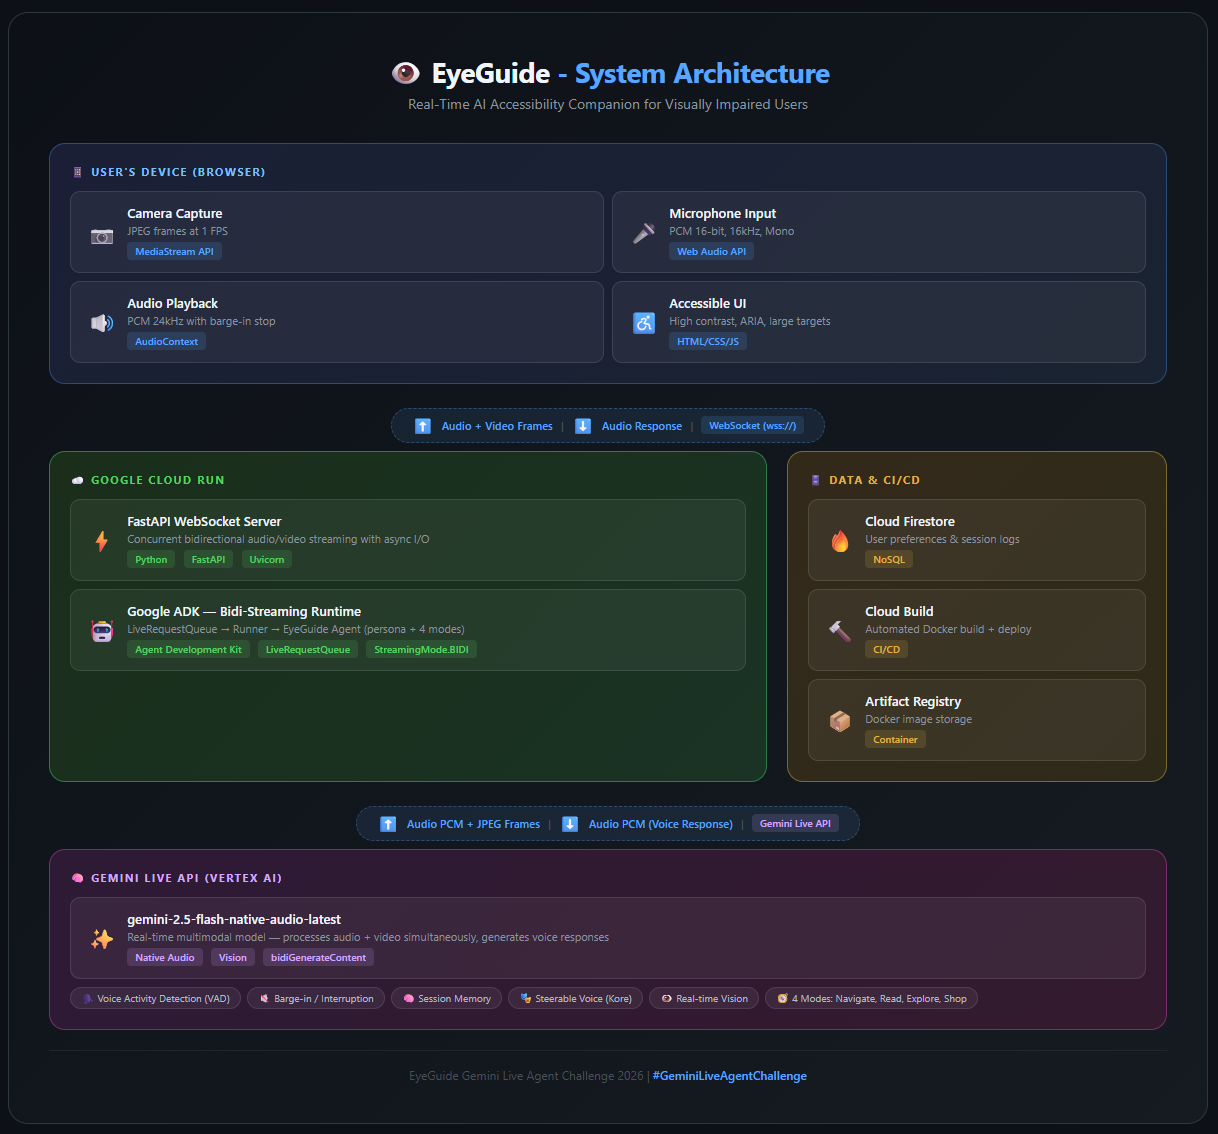Open the #GeminiLiveAgentChallenge hashtag link
This screenshot has width=1218, height=1134.
(730, 1076)
